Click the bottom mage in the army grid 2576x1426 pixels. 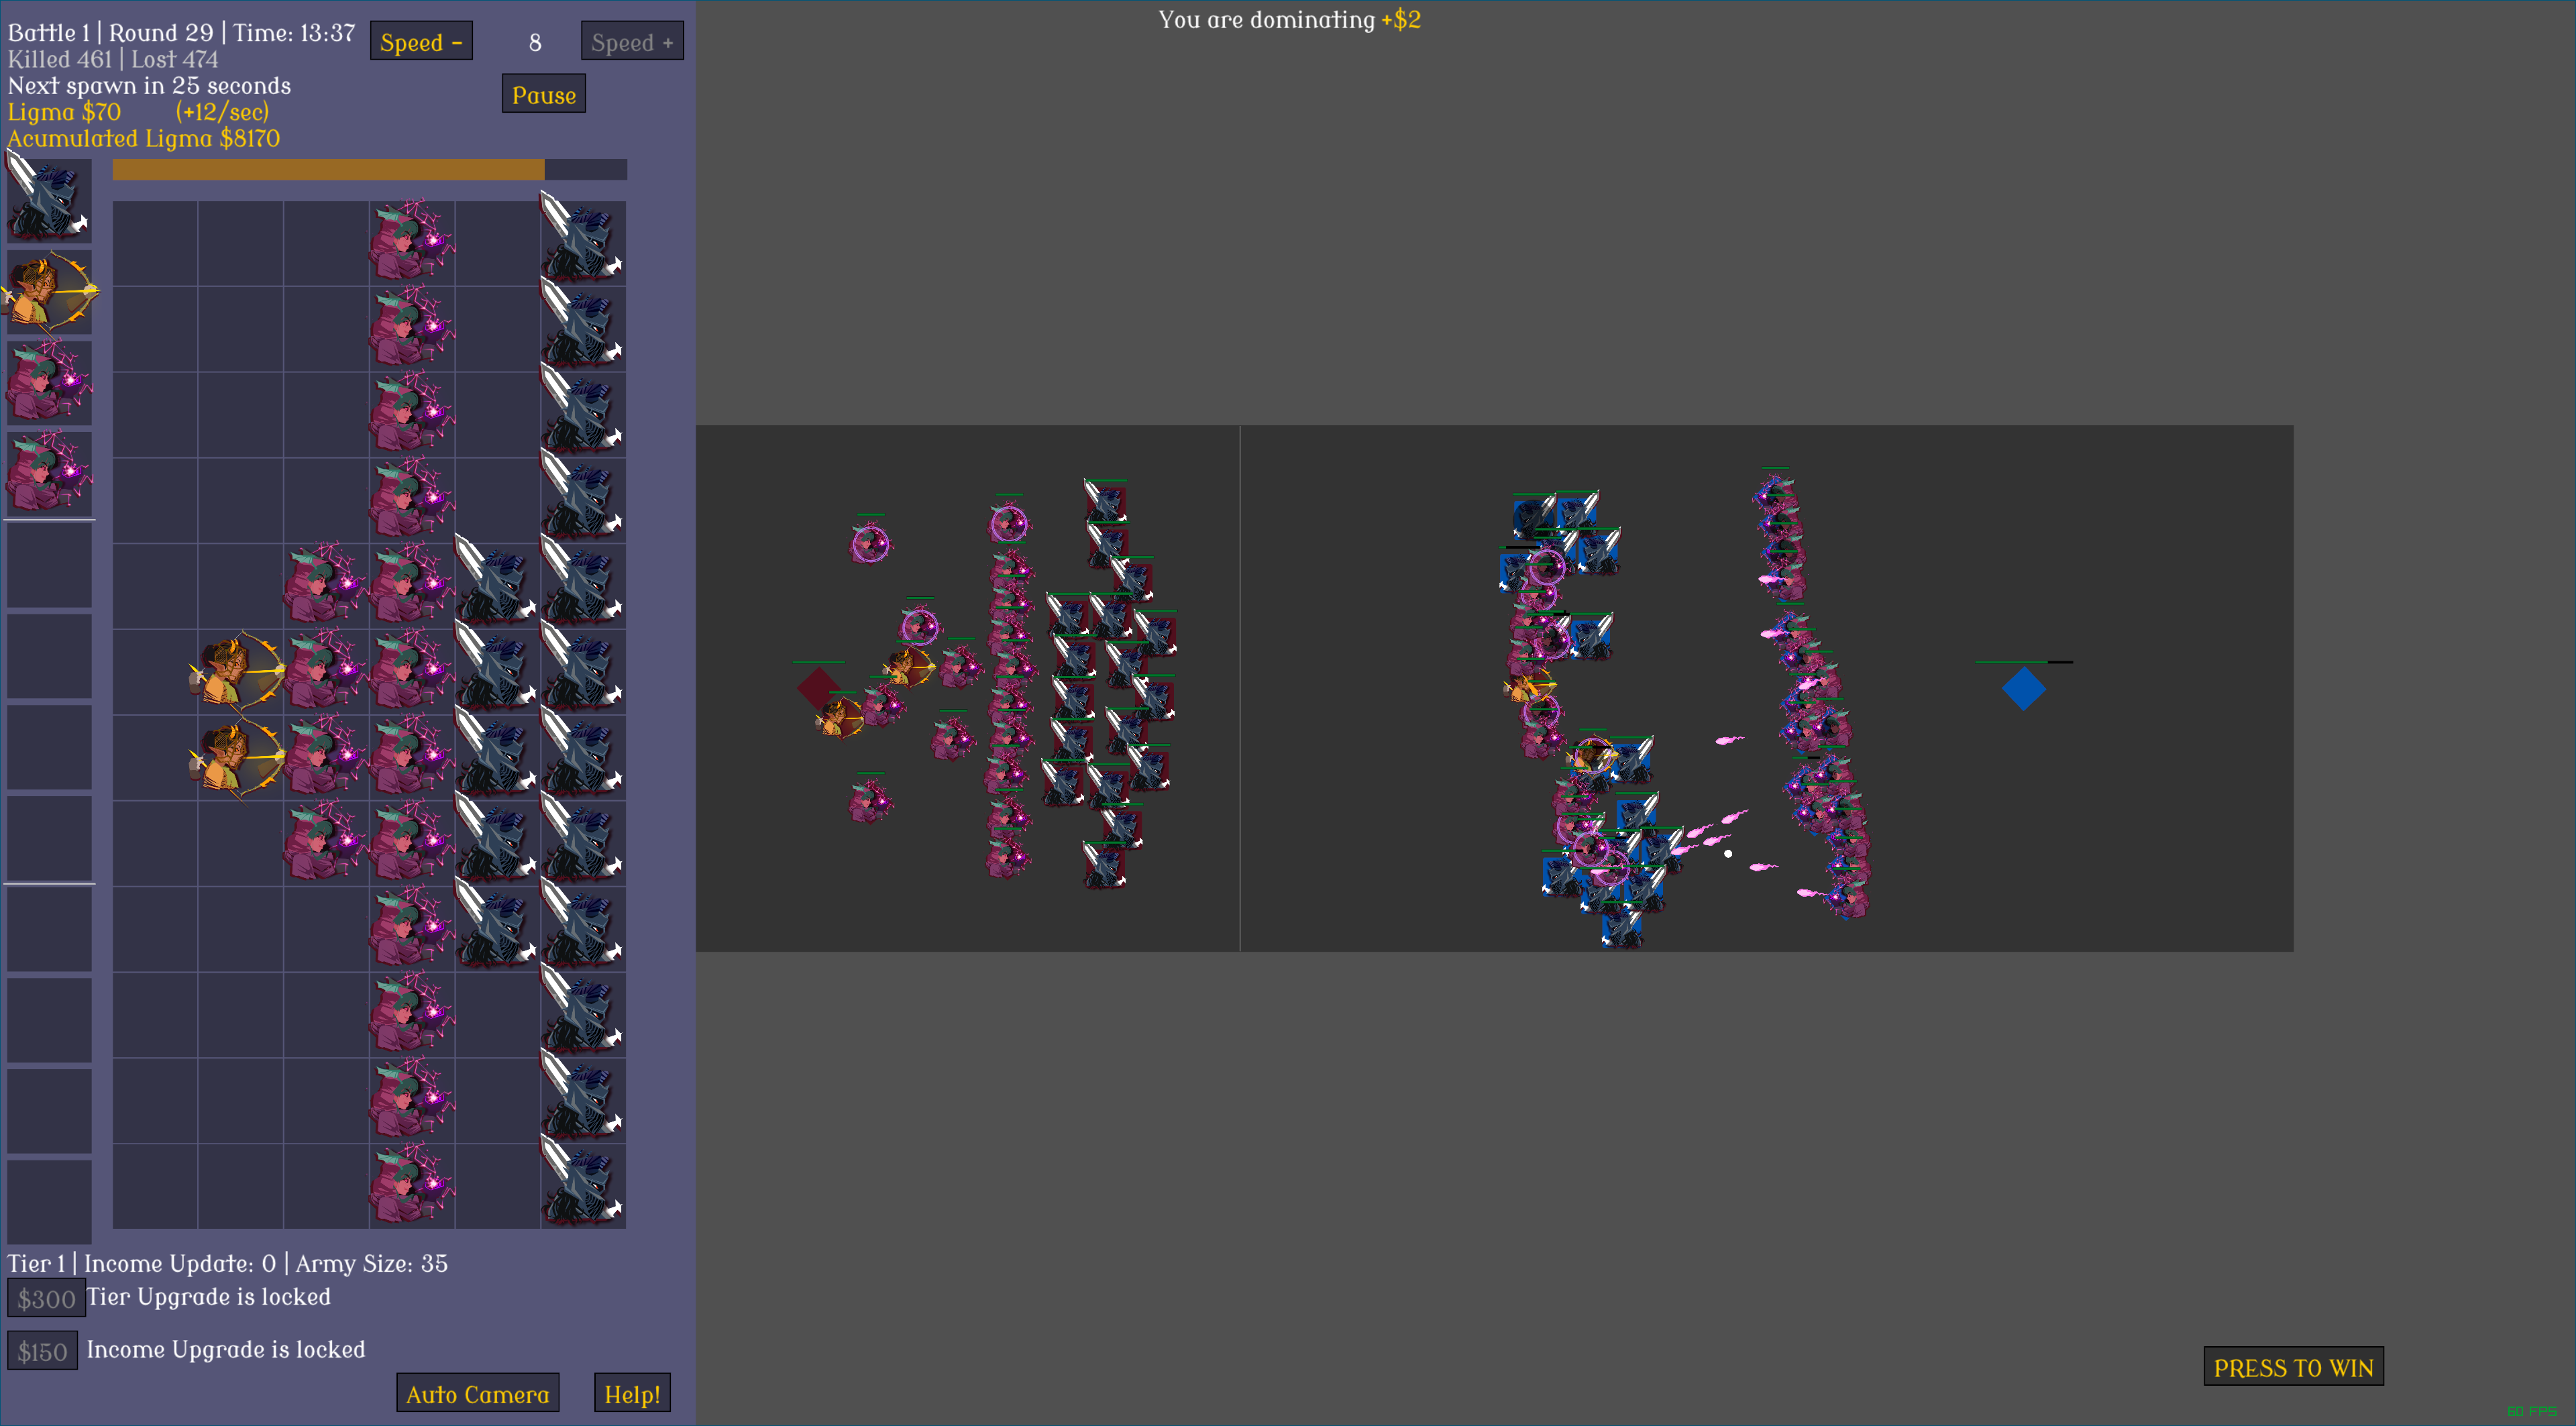411,1186
